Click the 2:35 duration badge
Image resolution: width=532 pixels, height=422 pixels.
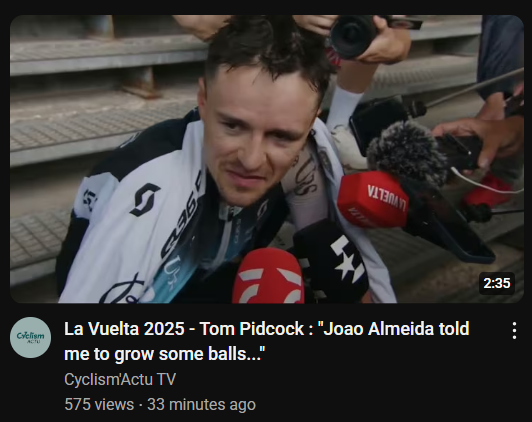(x=497, y=283)
